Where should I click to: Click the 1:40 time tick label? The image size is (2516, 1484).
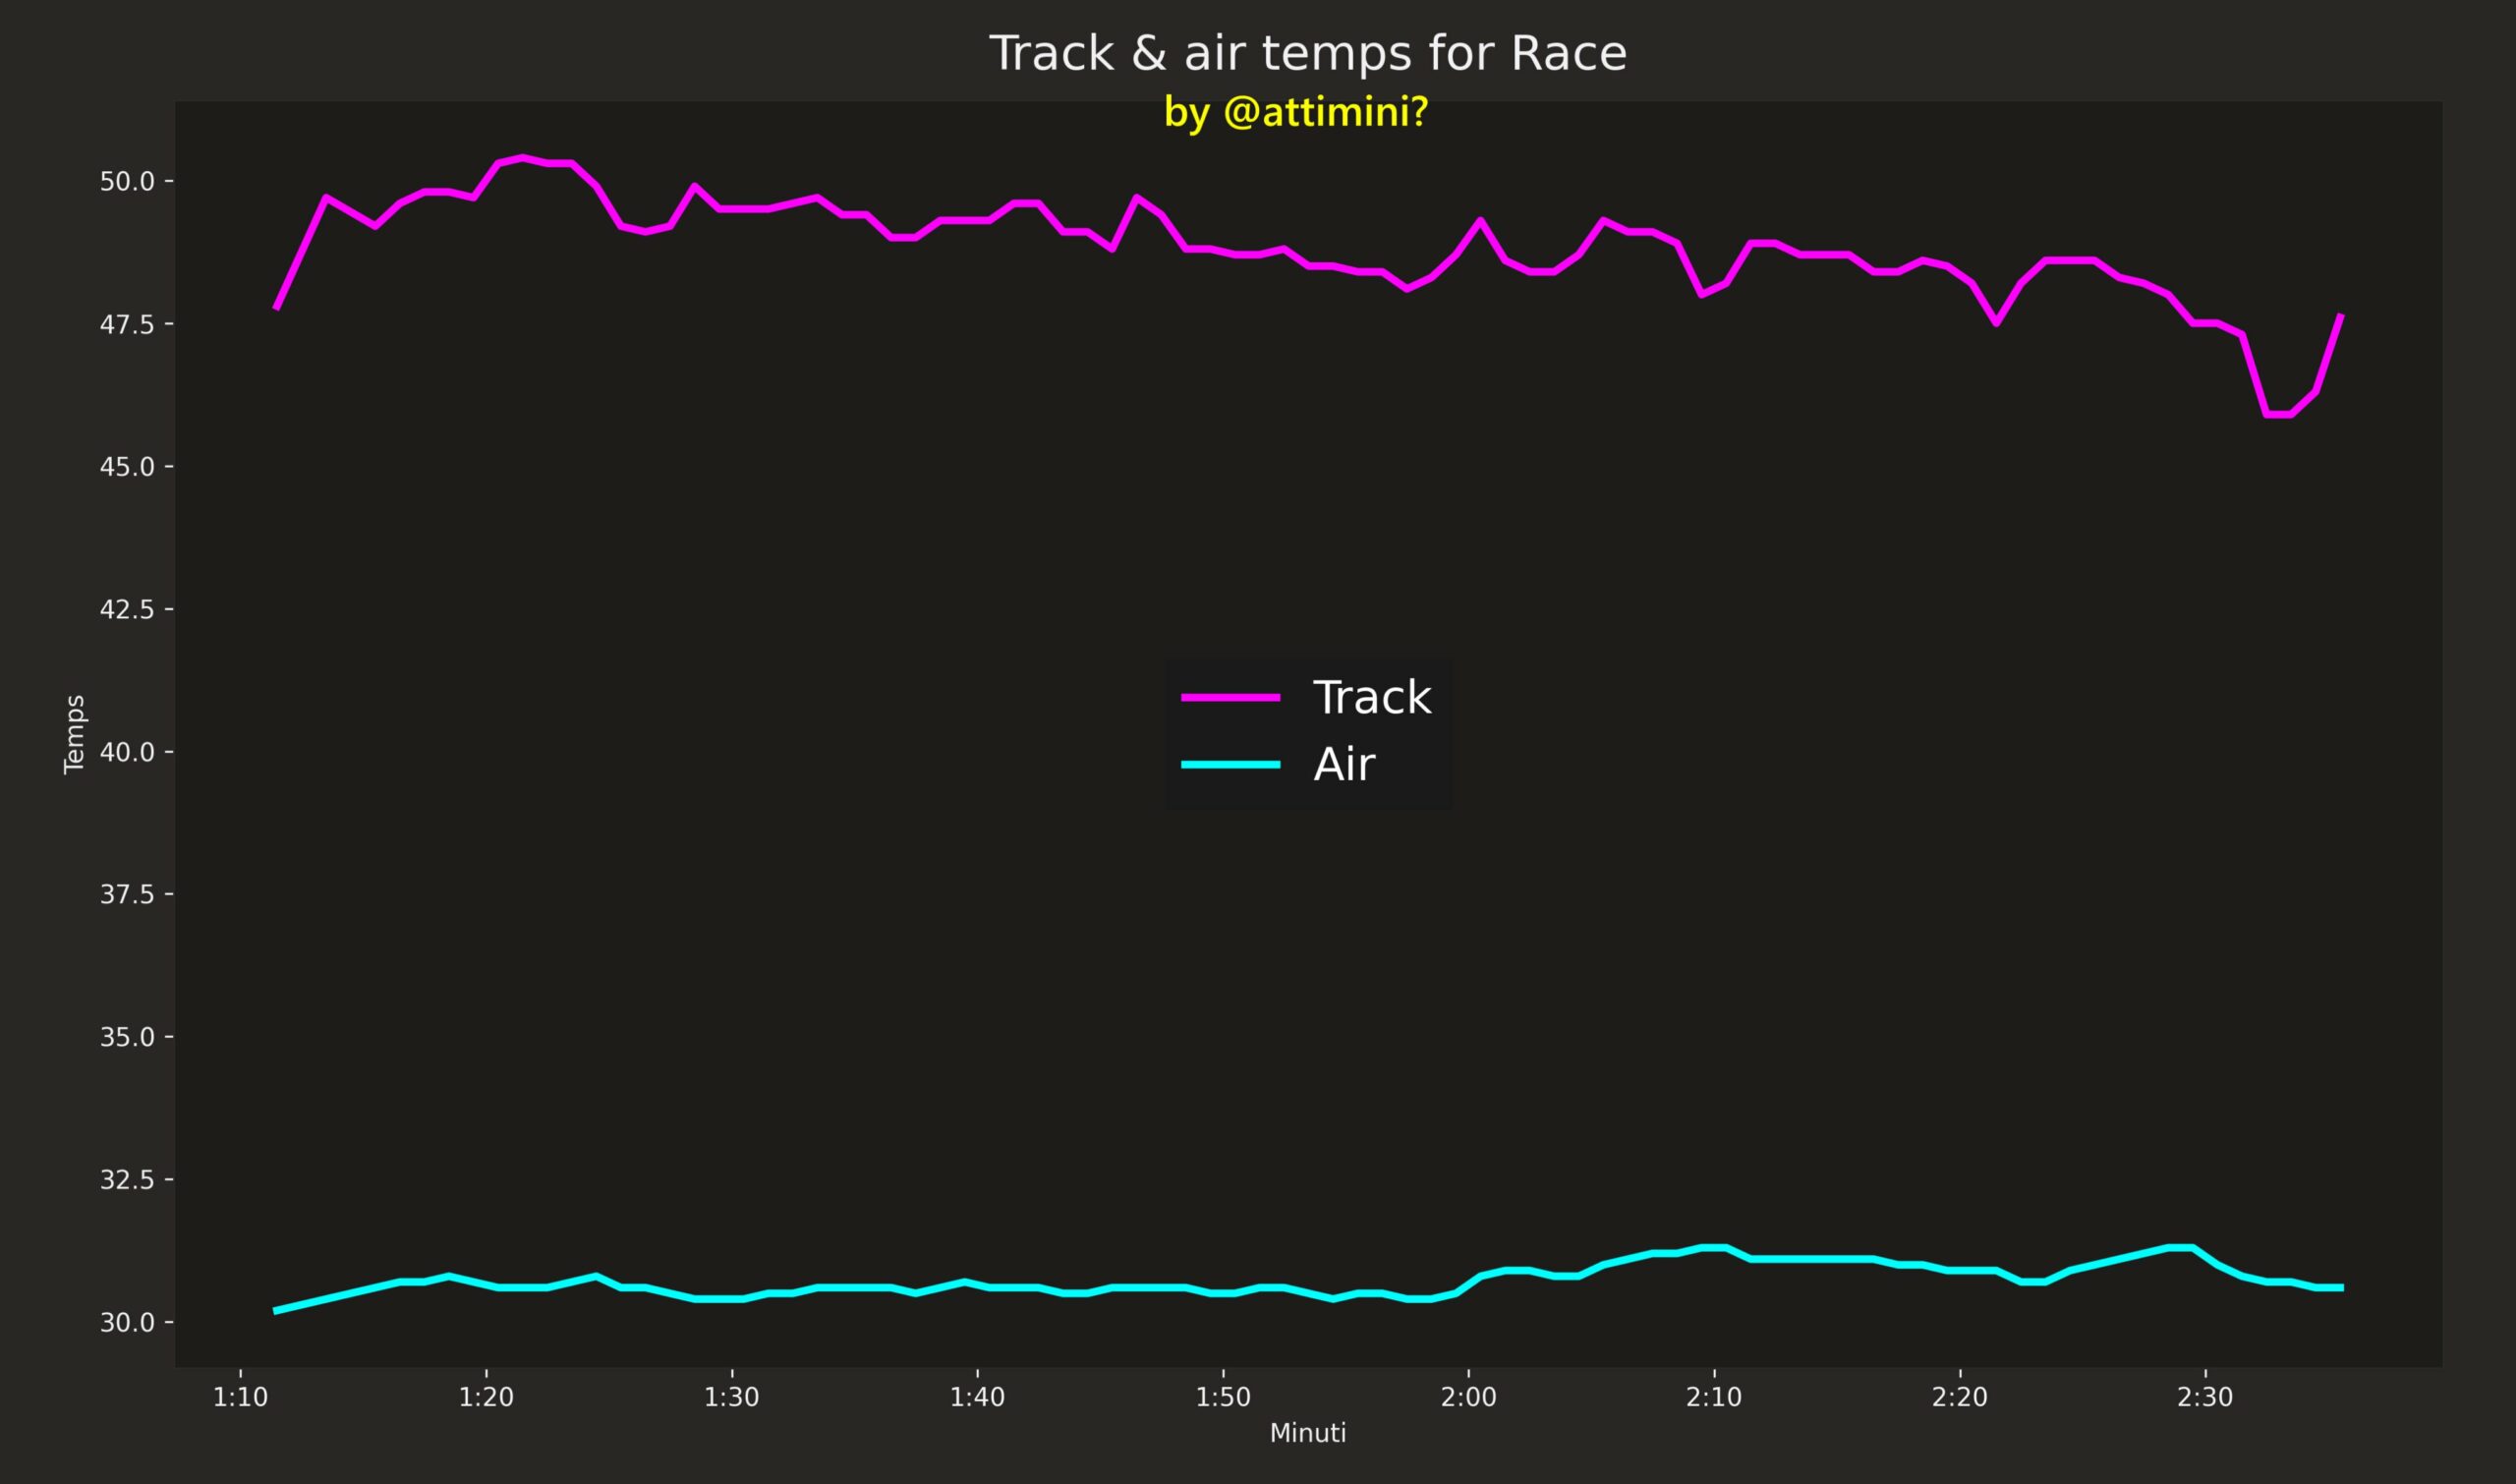click(x=977, y=1397)
